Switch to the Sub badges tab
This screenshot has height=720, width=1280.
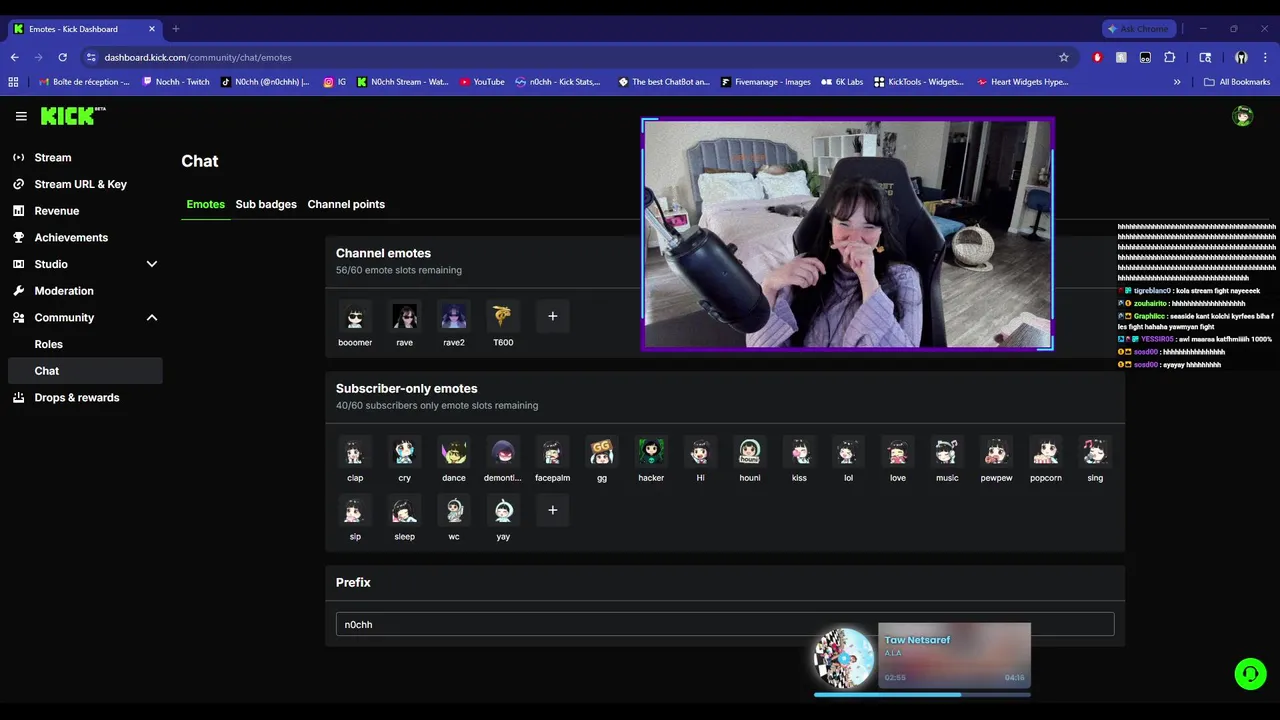(x=266, y=204)
